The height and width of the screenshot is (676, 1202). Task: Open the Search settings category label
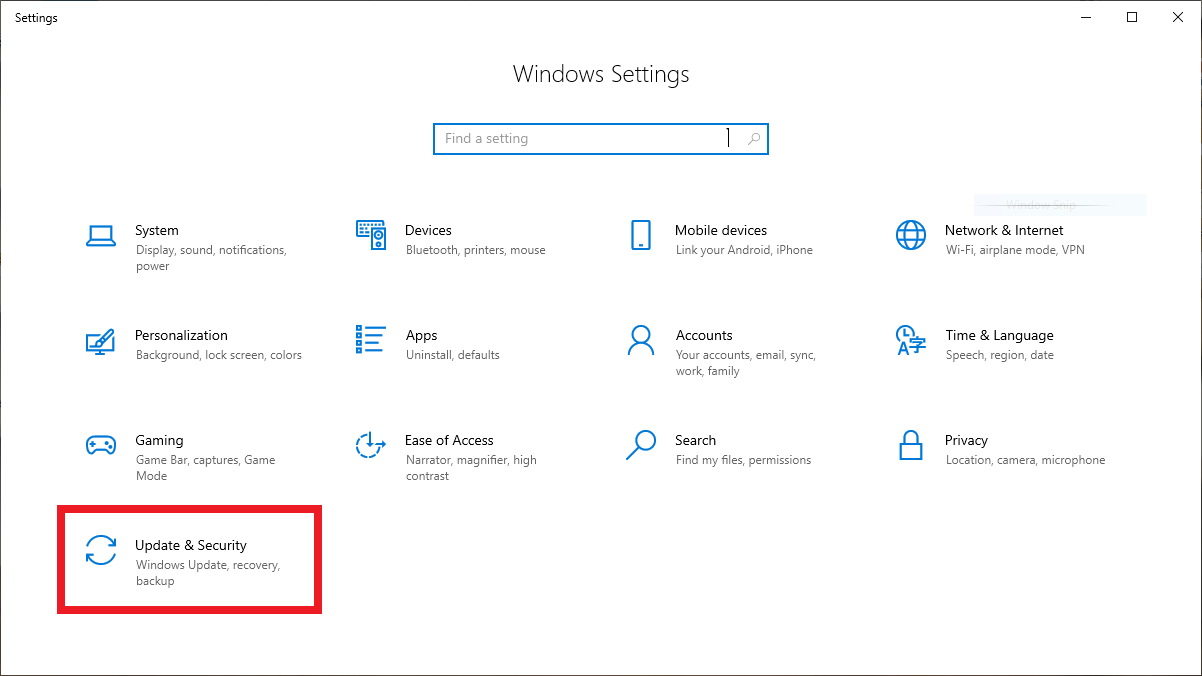click(695, 440)
